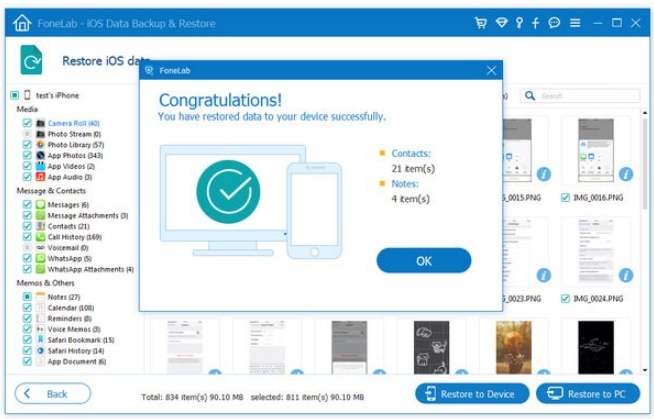
Task: Uncheck the IMG_0024.PNG checkbox
Action: coord(565,299)
